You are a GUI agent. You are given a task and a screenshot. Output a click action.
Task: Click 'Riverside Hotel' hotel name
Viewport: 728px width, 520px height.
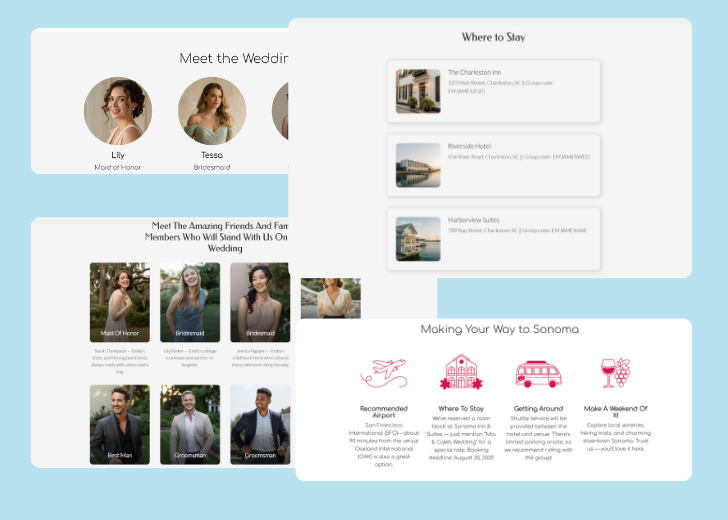click(469, 146)
